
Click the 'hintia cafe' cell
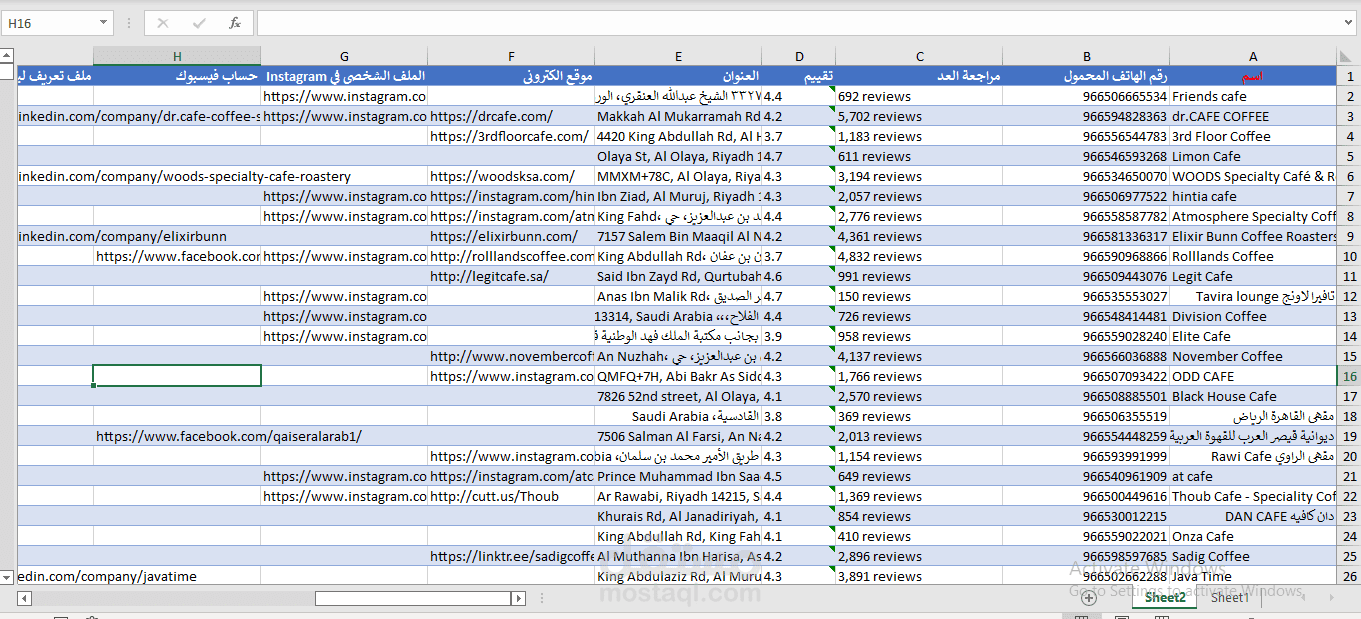1253,196
